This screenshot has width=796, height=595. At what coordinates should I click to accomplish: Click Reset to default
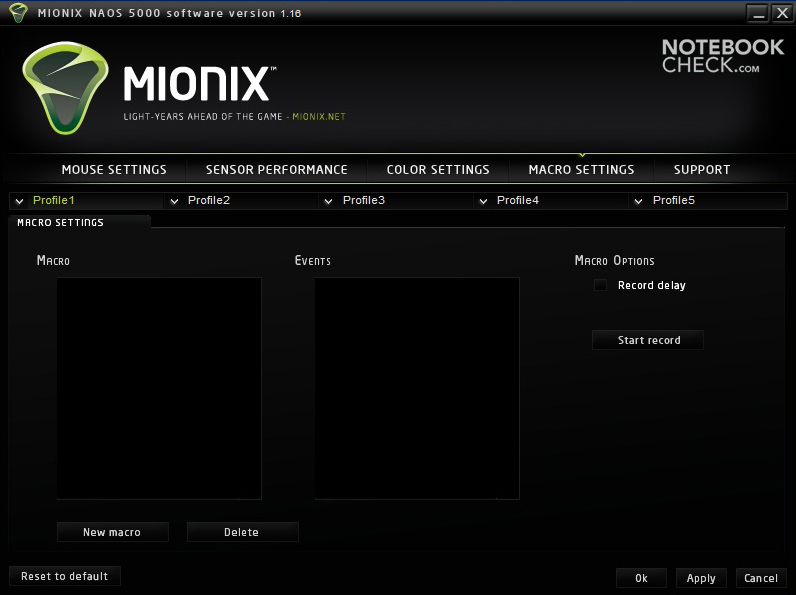click(x=65, y=576)
